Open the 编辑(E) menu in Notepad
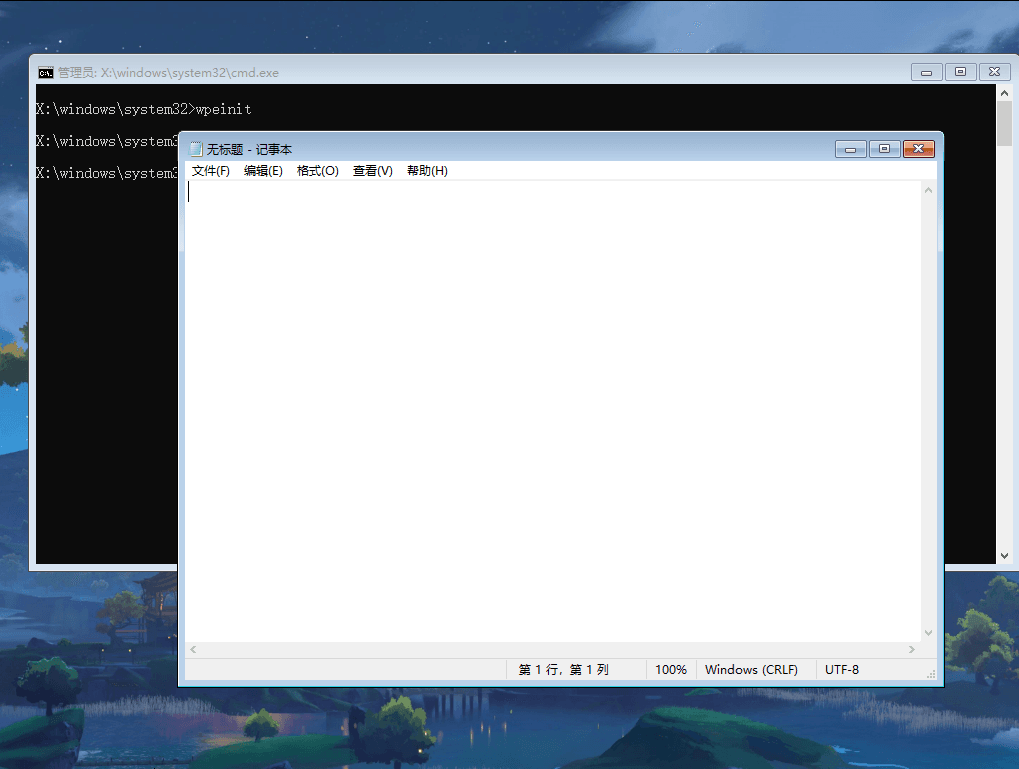 coord(263,170)
